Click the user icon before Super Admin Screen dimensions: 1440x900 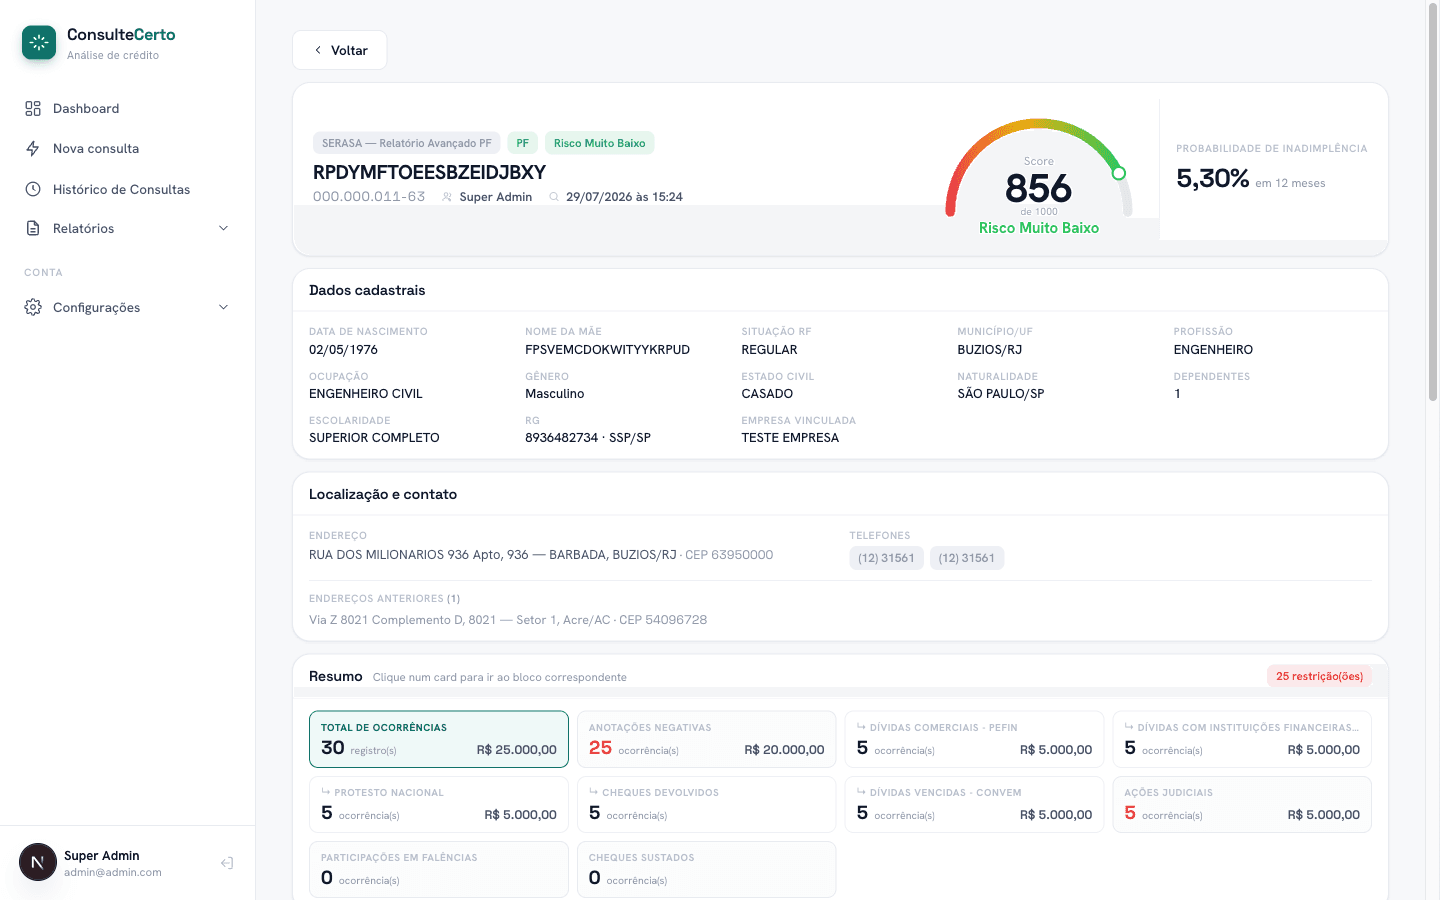tap(447, 197)
